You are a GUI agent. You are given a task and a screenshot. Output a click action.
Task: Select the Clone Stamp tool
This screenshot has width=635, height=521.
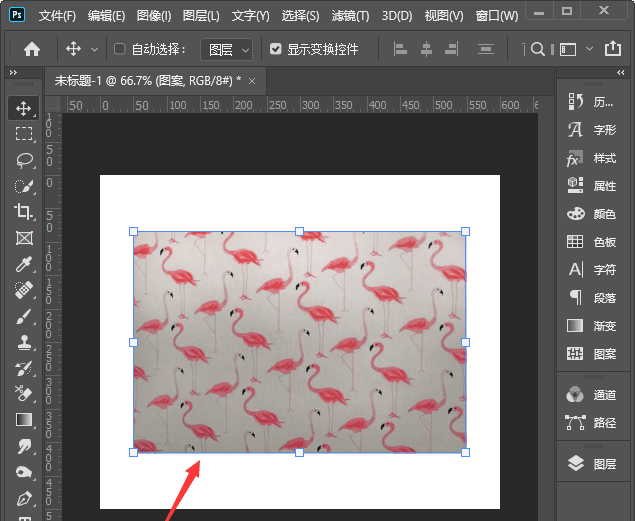(24, 342)
